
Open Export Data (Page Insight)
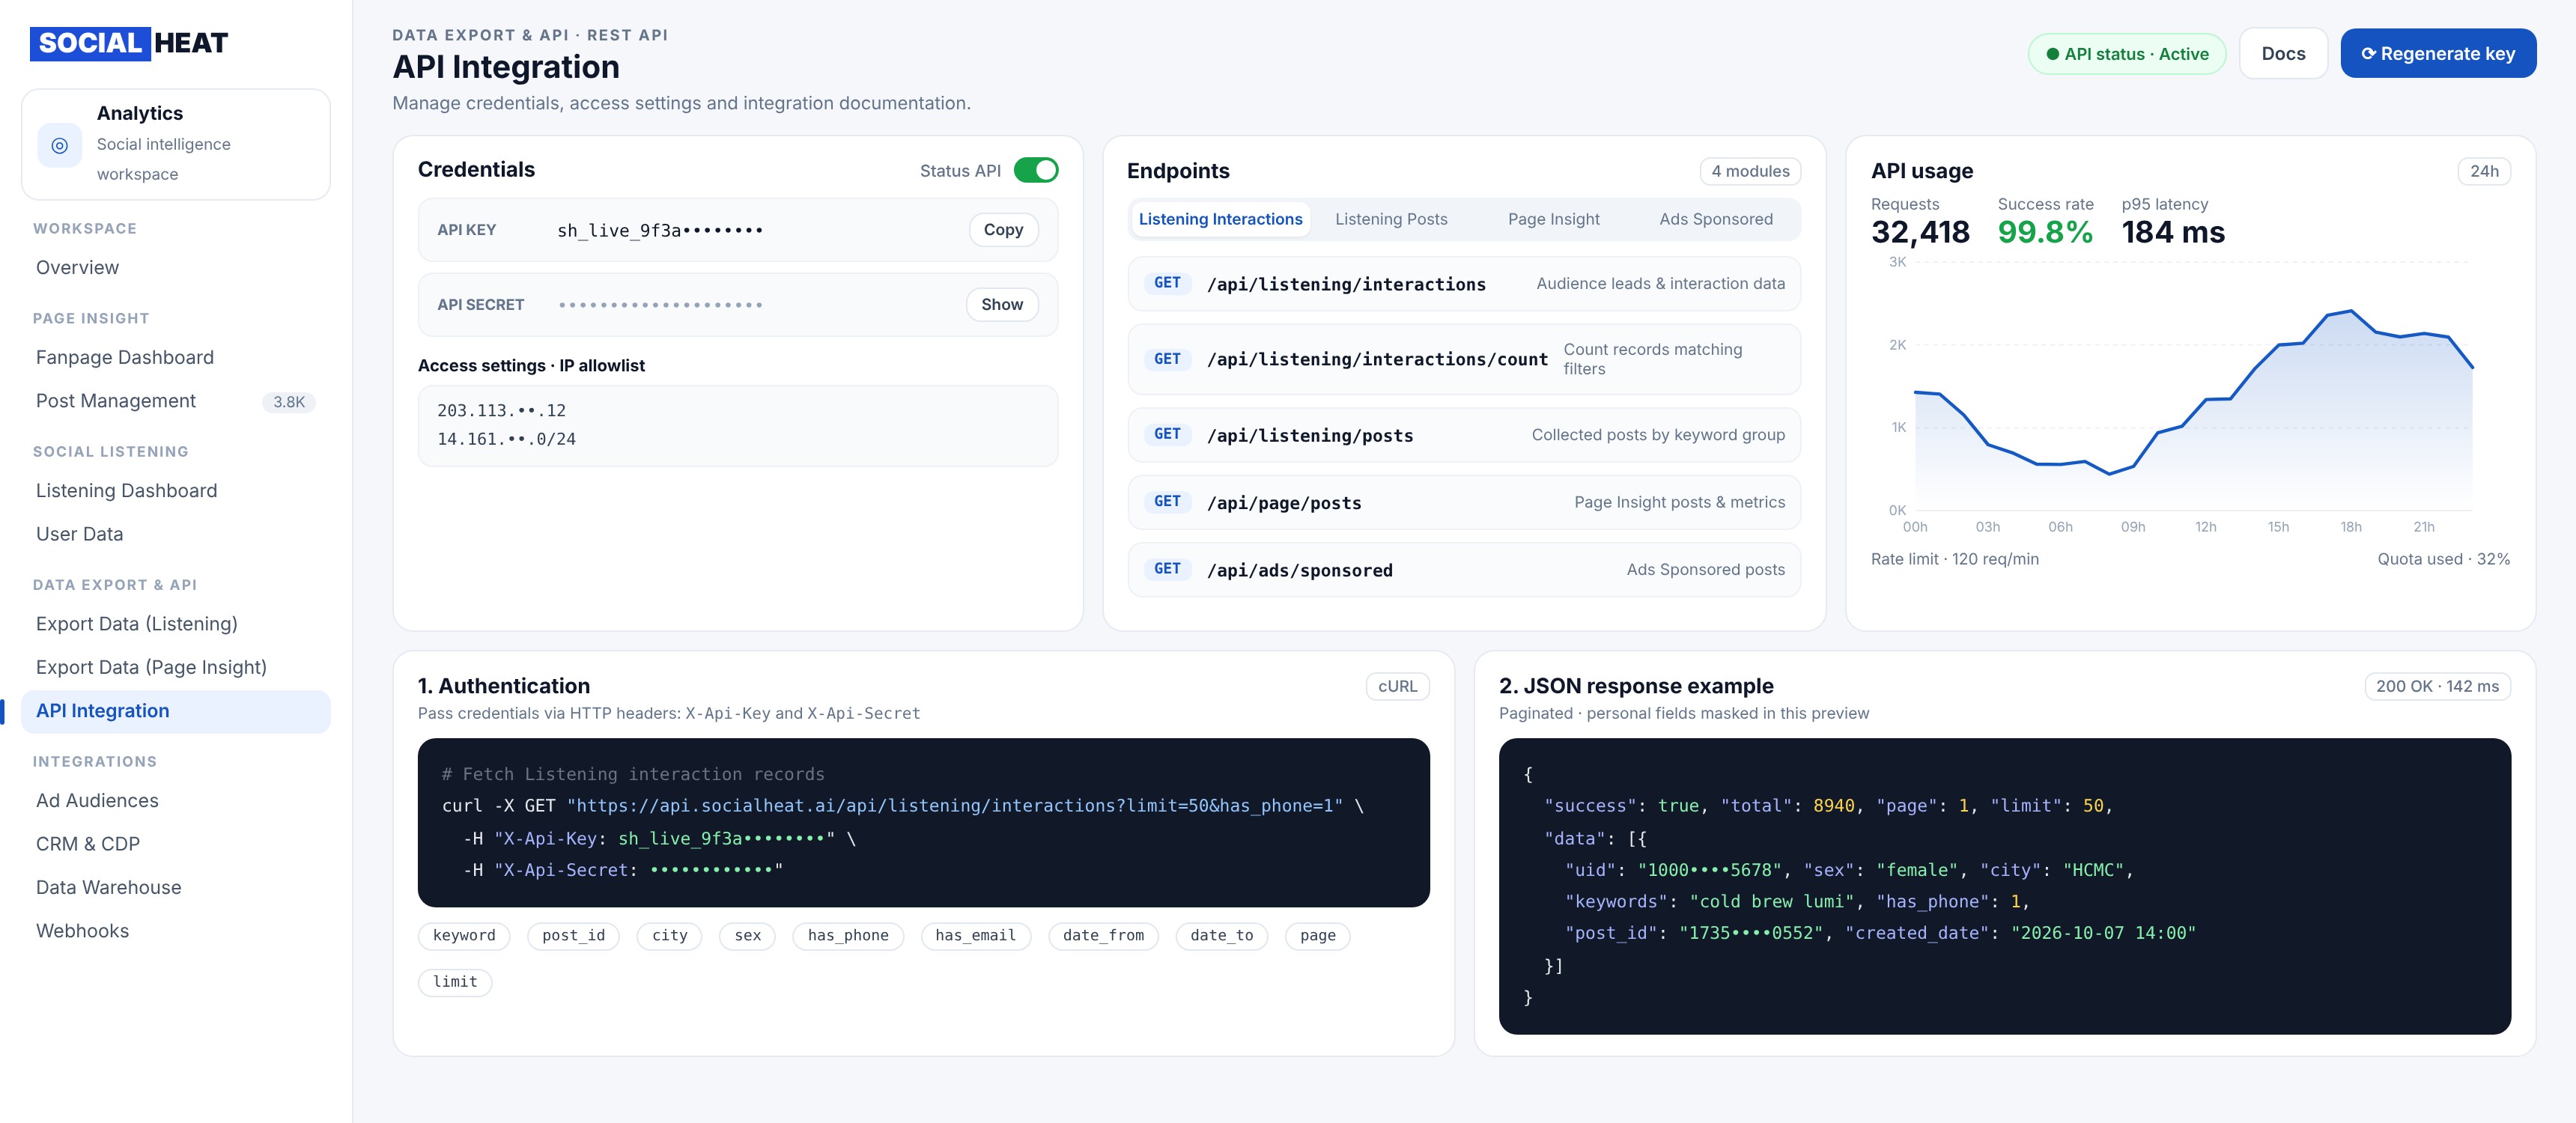coord(176,667)
